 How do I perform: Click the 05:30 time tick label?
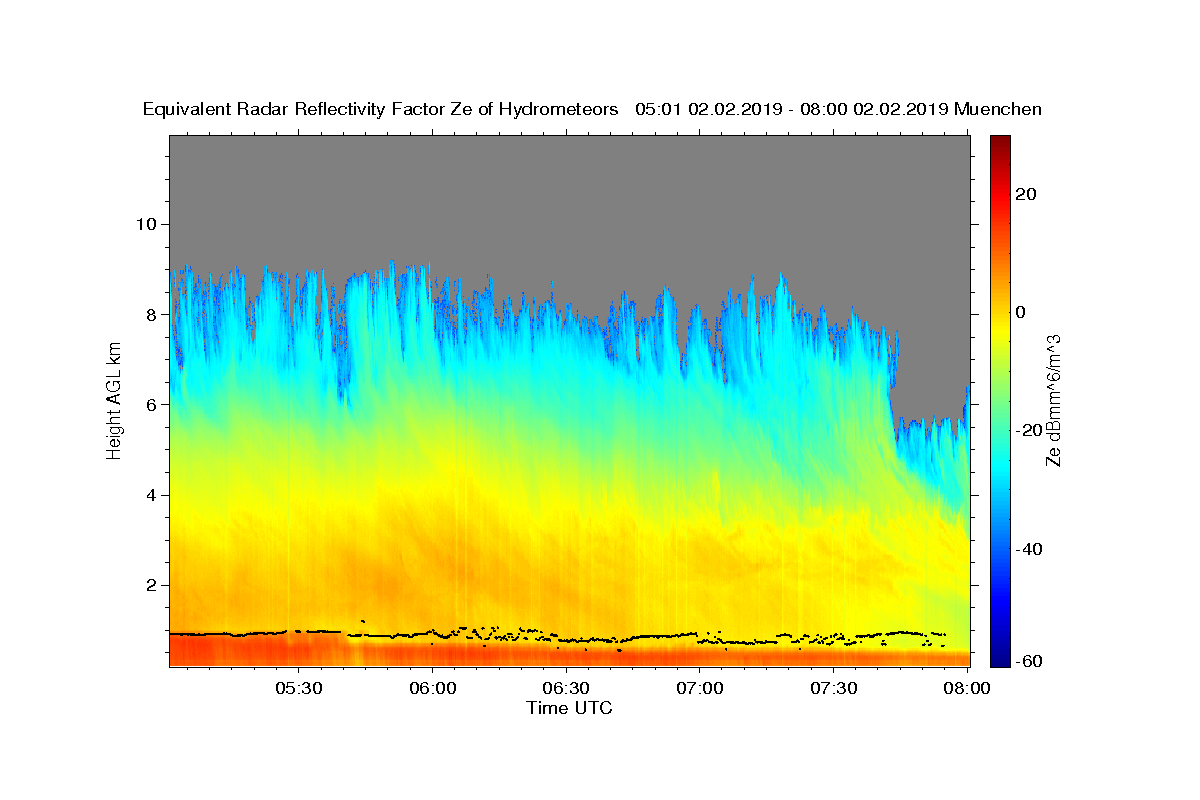pos(298,688)
